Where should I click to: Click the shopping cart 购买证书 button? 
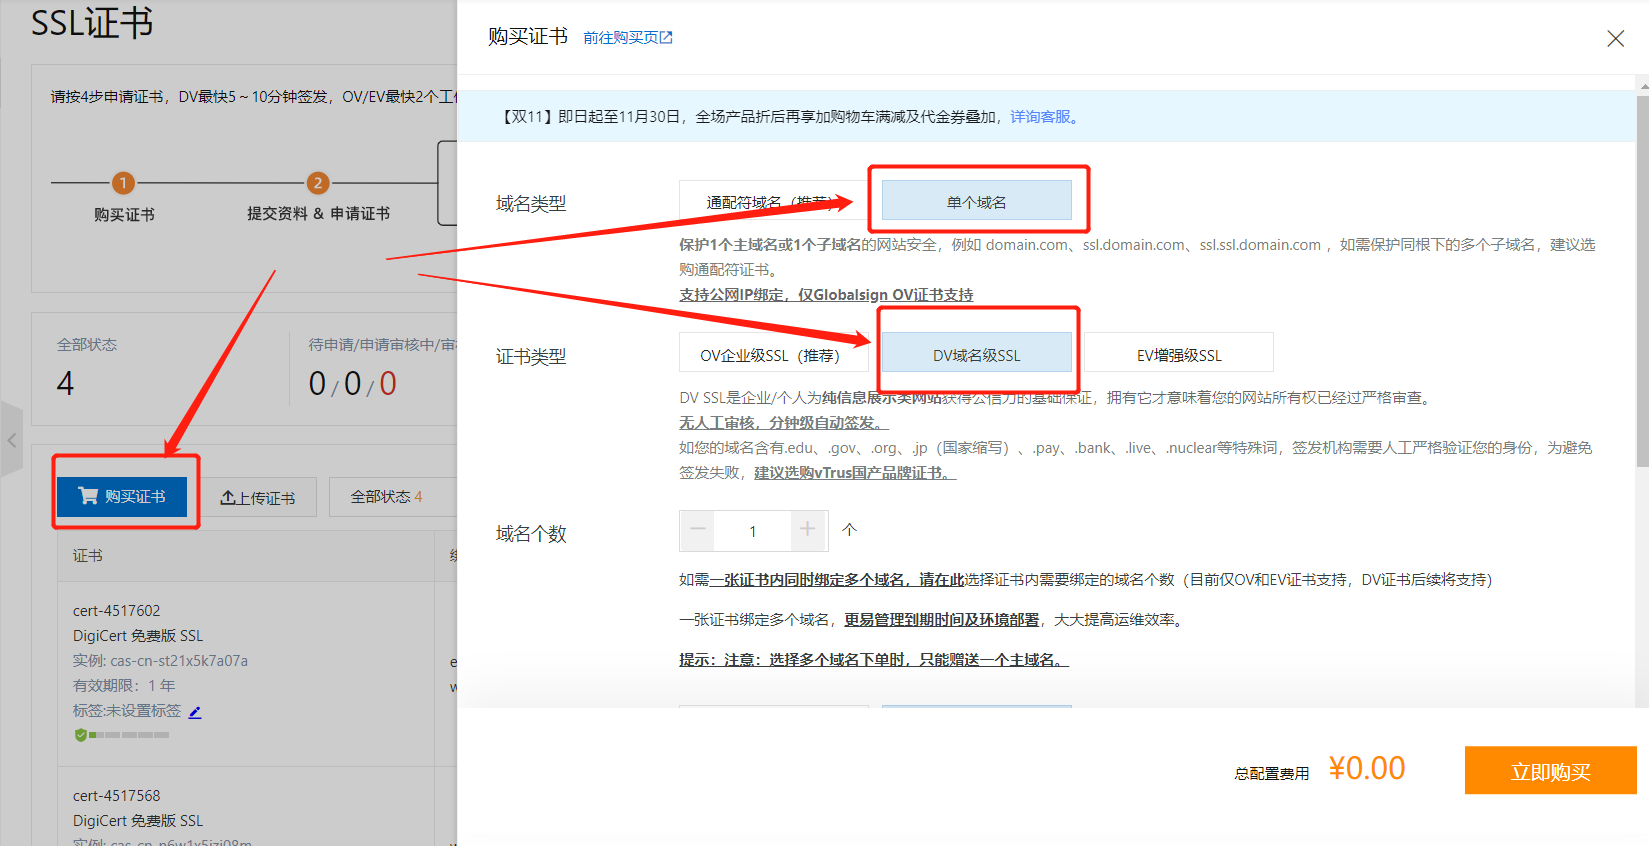[x=122, y=496]
